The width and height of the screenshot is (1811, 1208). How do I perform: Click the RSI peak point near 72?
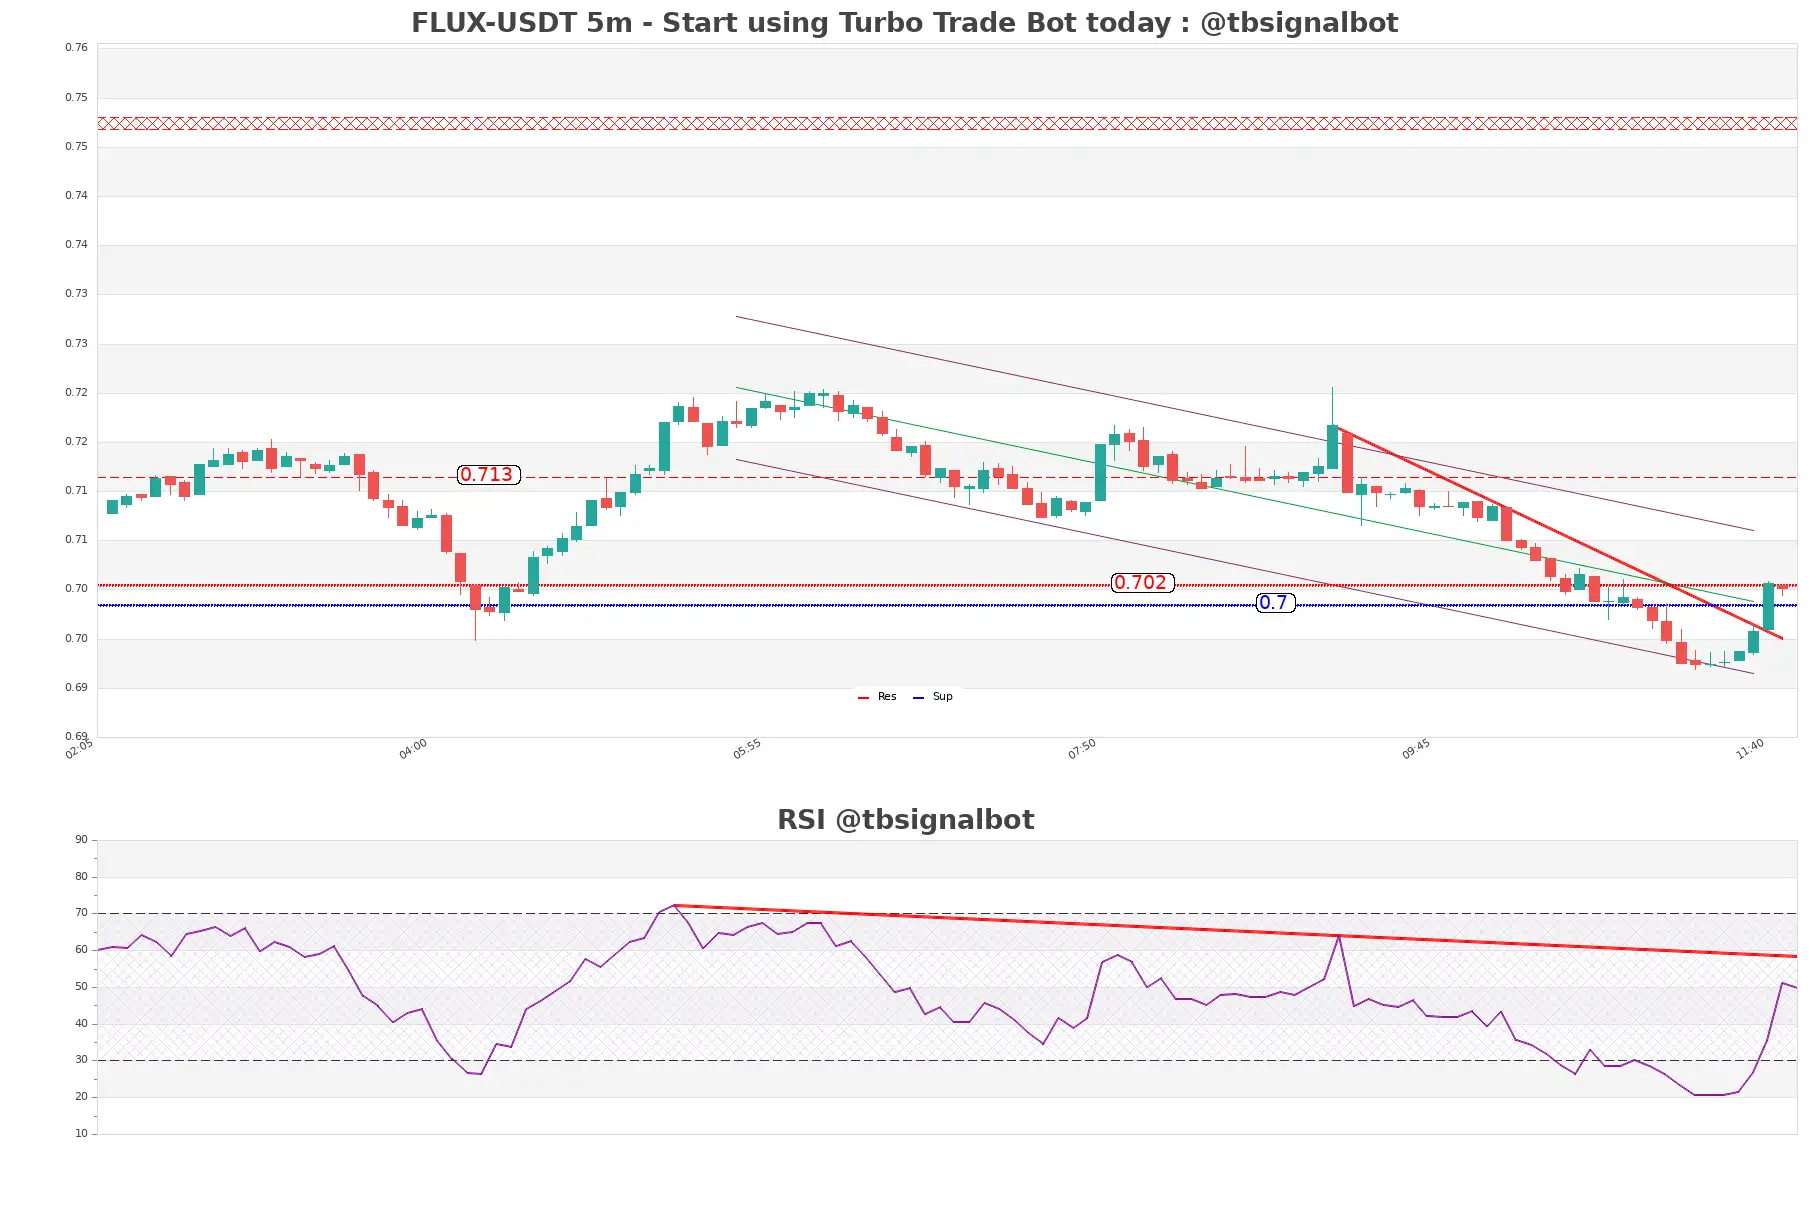click(x=675, y=906)
